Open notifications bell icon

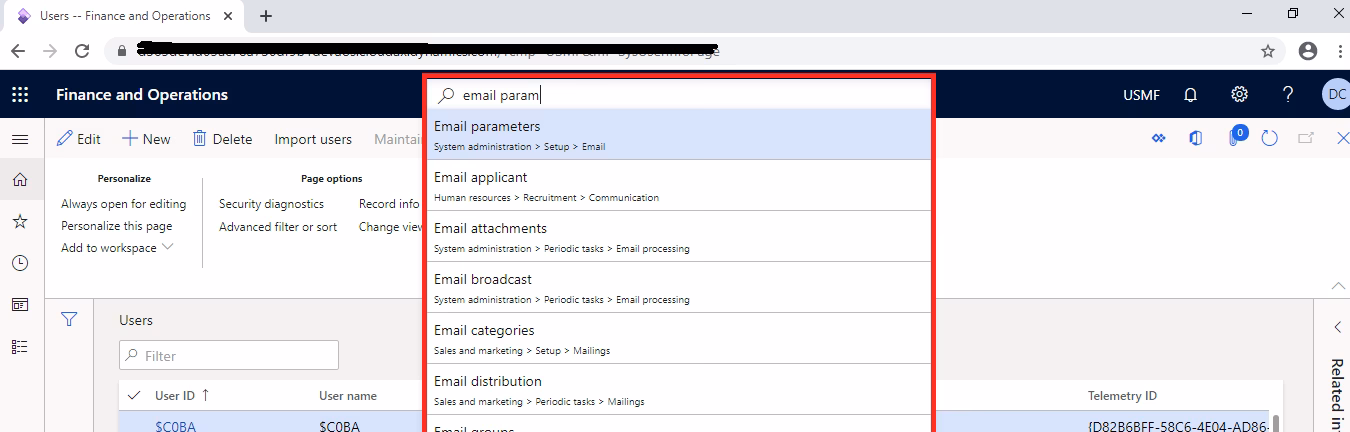point(1191,95)
